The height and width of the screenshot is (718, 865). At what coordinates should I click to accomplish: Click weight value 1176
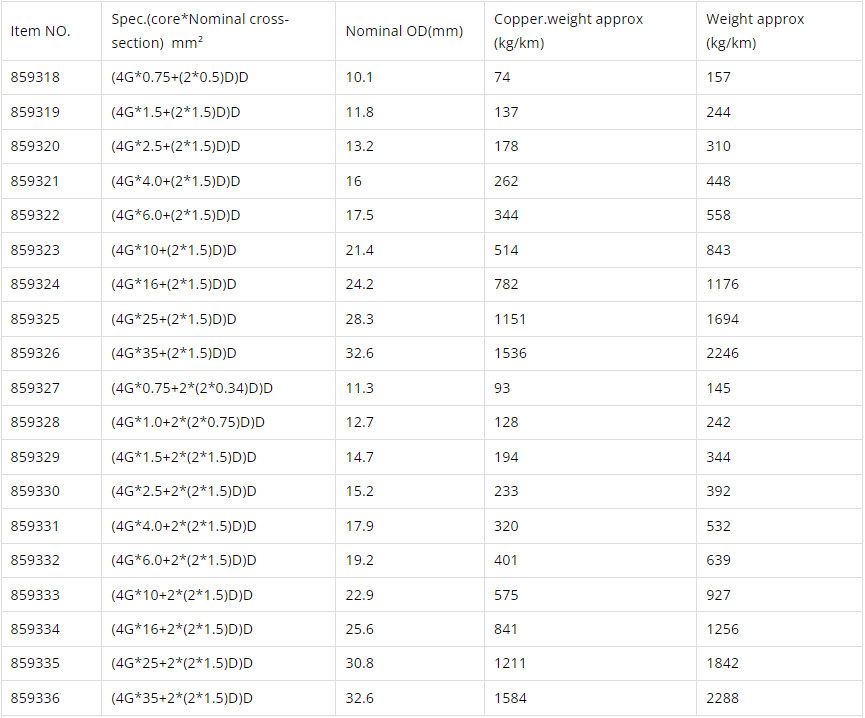tap(722, 284)
